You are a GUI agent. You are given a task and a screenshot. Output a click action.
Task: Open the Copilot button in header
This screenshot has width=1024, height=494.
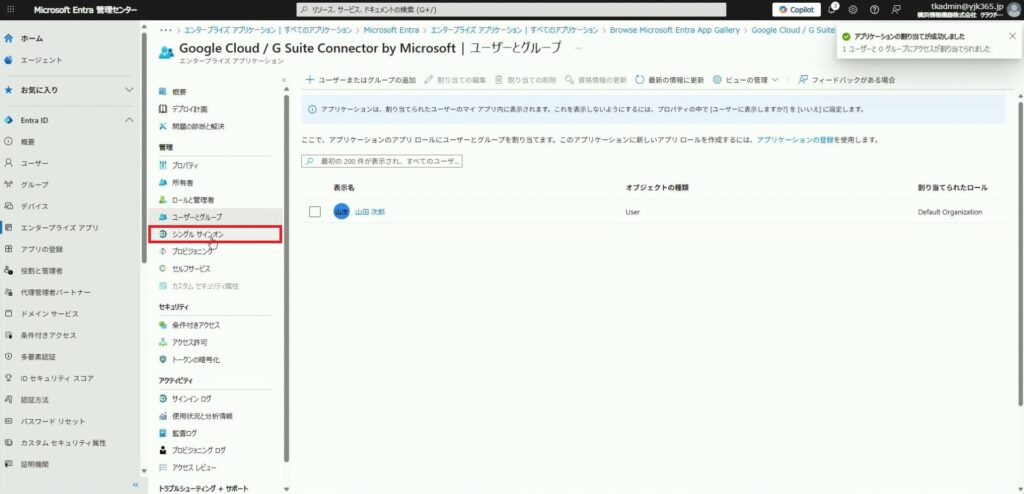pos(797,9)
